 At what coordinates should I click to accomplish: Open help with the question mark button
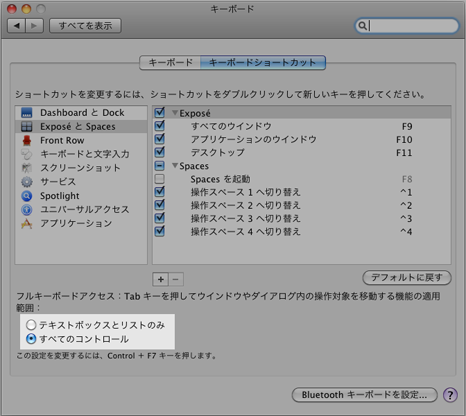450,395
